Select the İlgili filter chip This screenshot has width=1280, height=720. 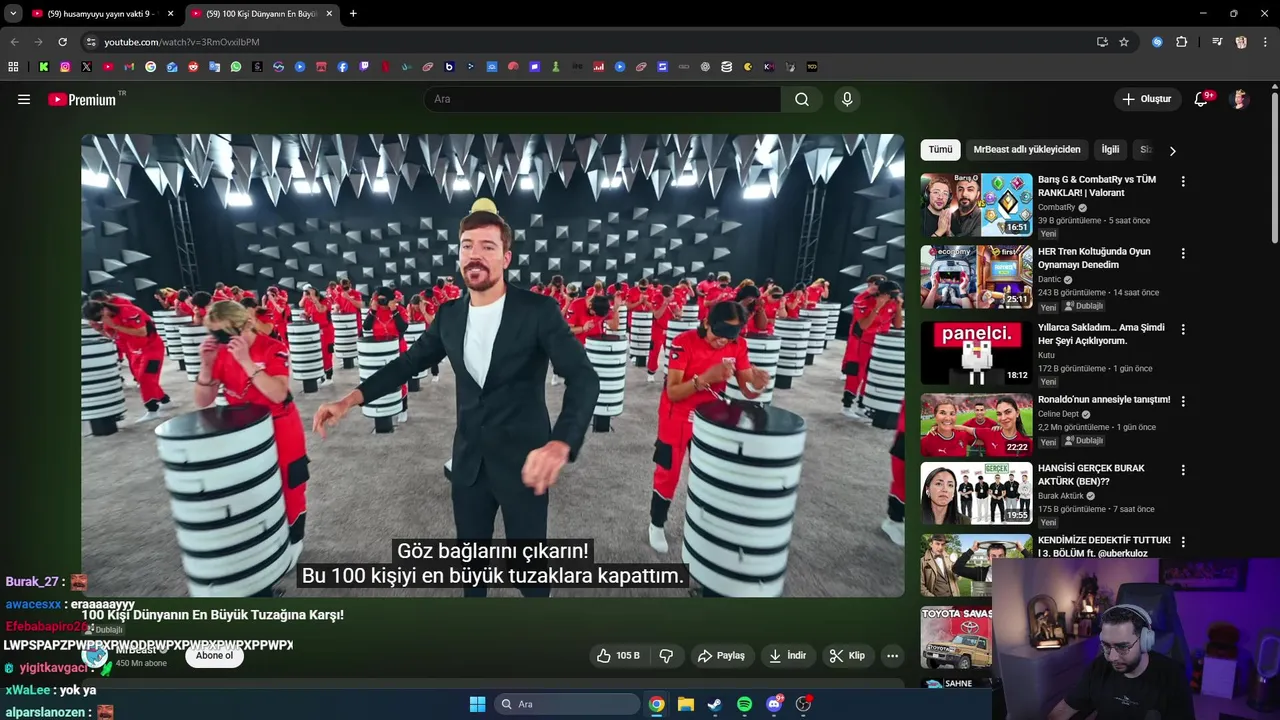1110,150
